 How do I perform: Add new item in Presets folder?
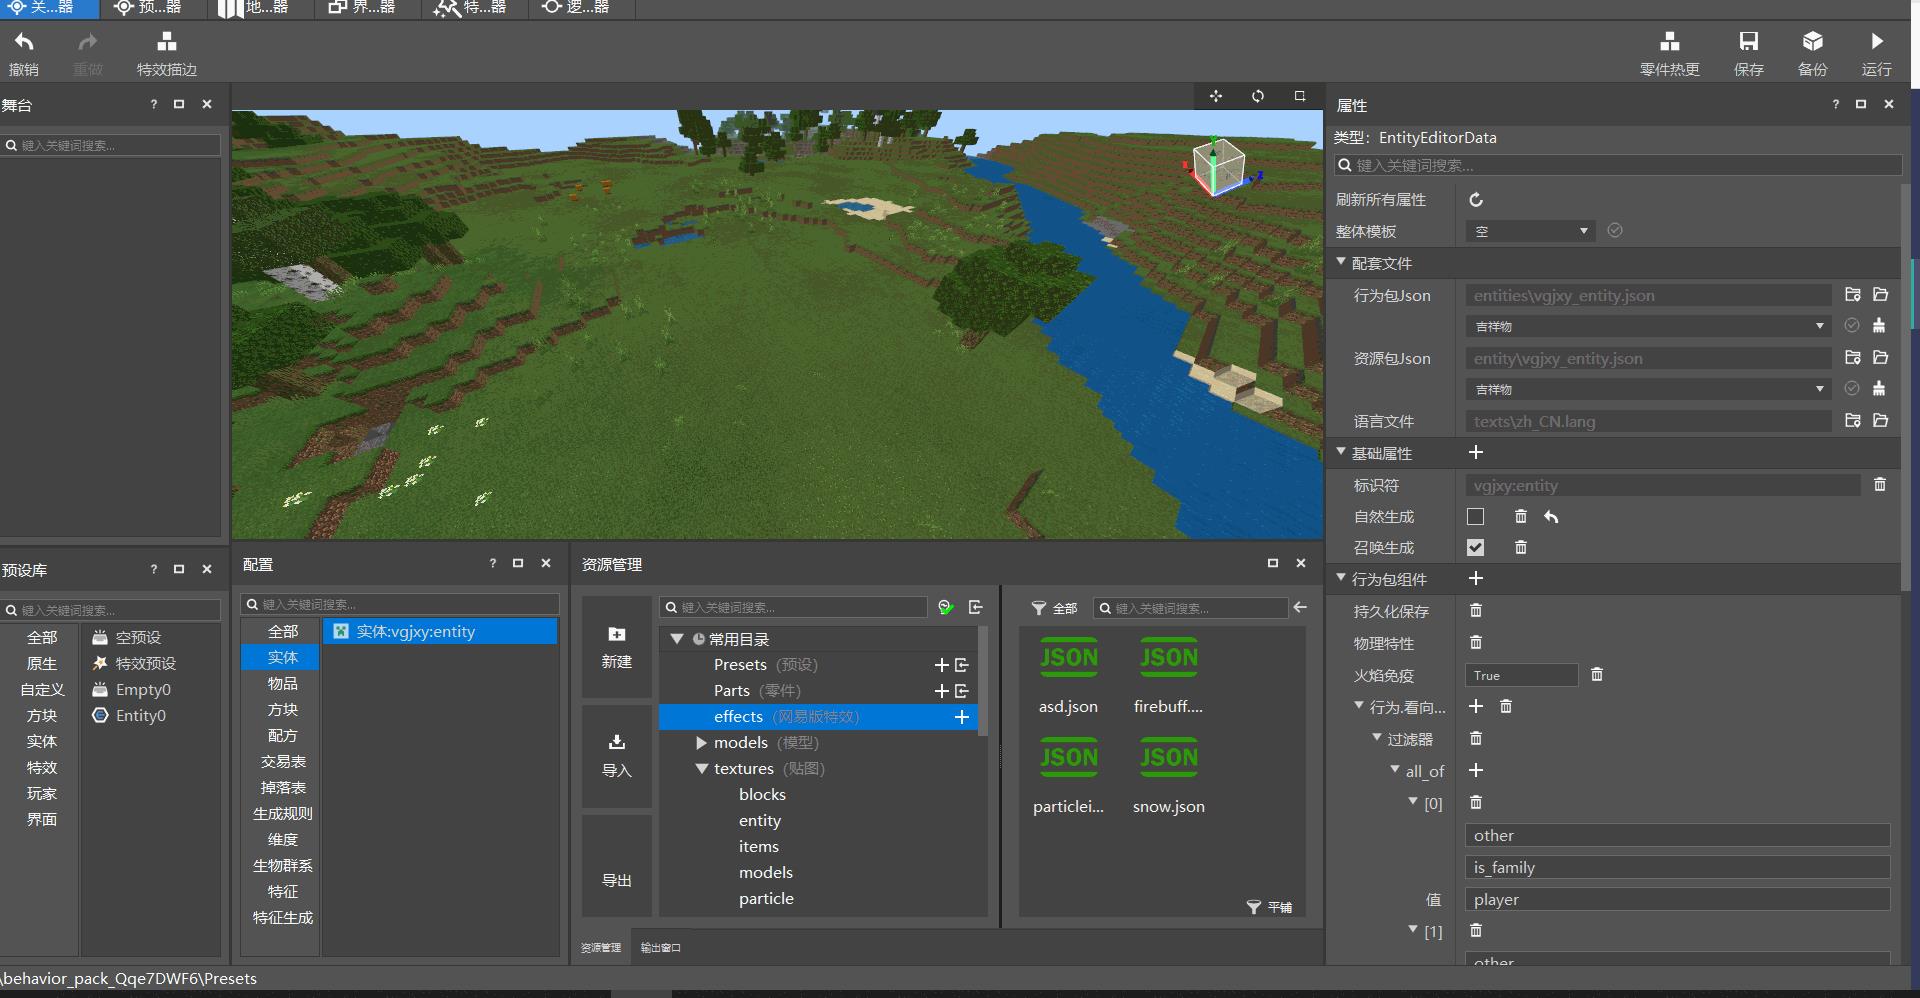point(941,665)
